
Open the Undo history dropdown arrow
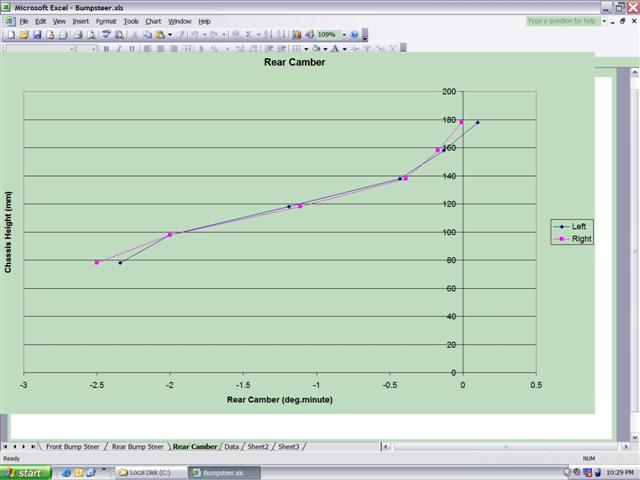point(204,35)
